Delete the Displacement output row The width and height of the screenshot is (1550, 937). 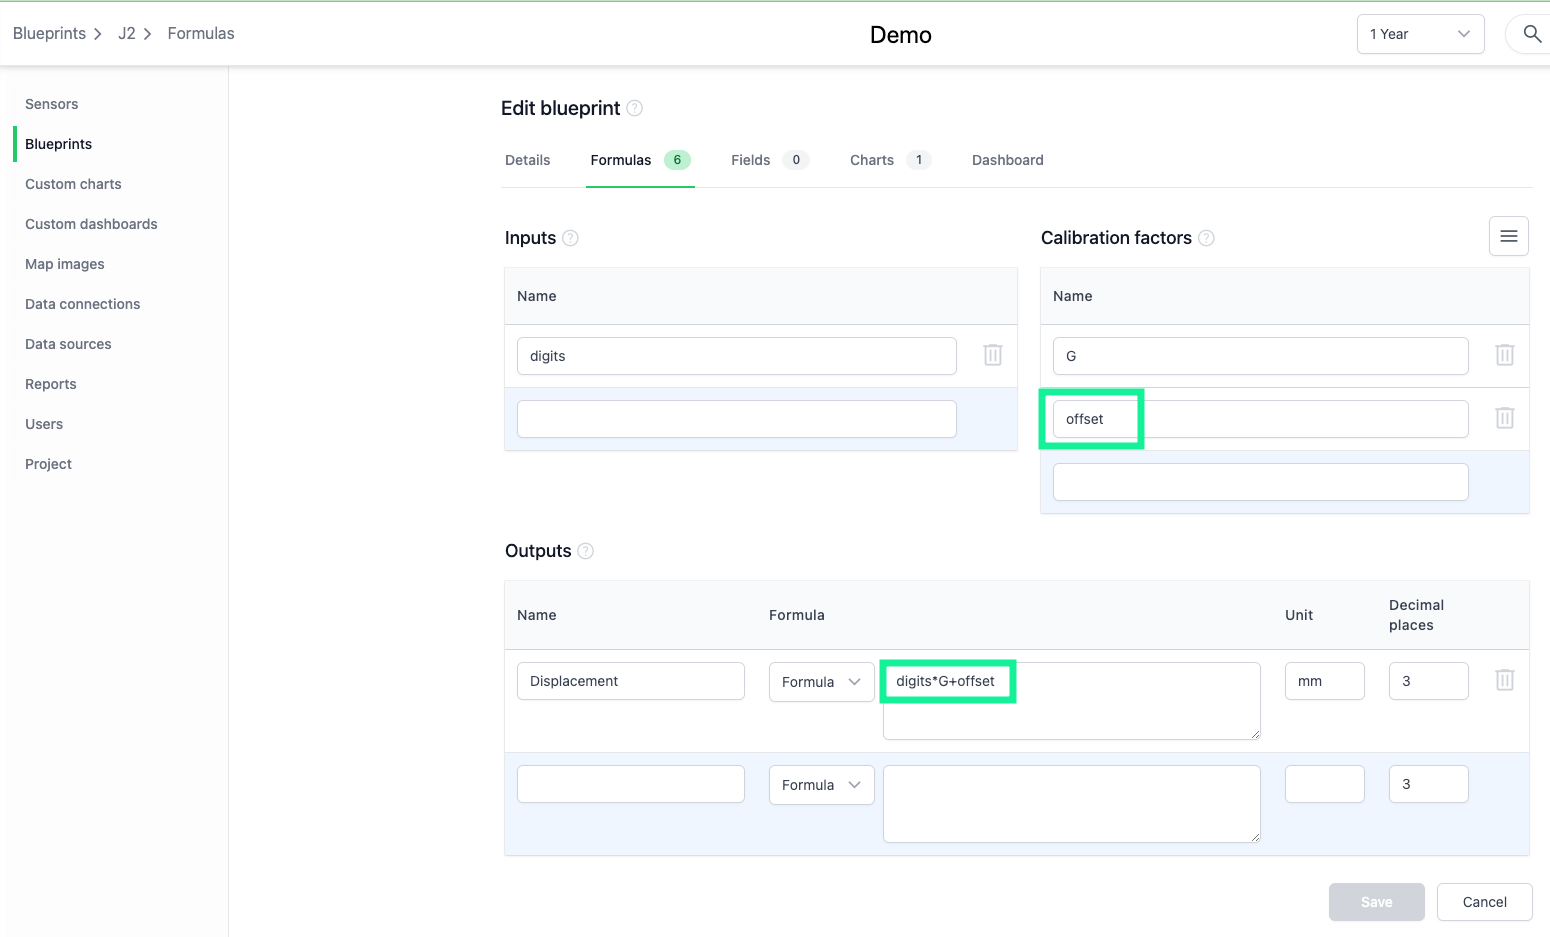[1504, 680]
